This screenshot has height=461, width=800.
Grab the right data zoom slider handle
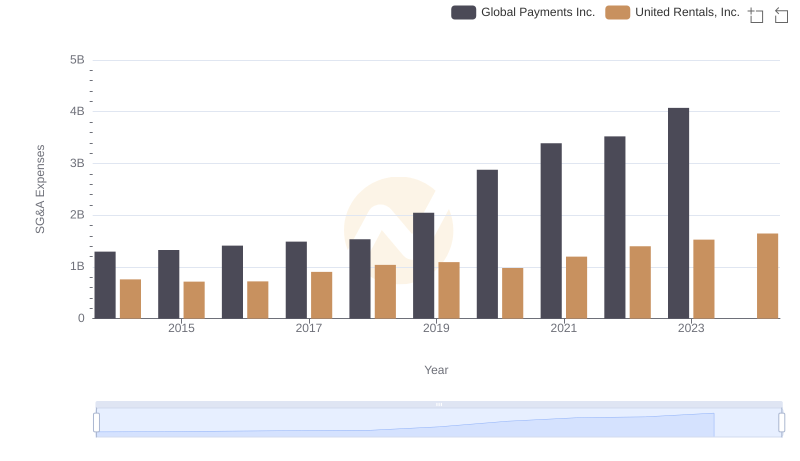781,423
